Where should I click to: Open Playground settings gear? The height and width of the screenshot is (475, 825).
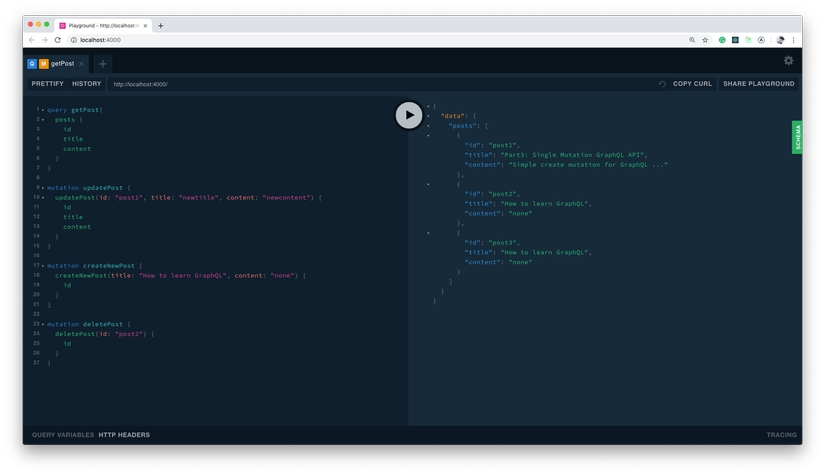[x=788, y=61]
